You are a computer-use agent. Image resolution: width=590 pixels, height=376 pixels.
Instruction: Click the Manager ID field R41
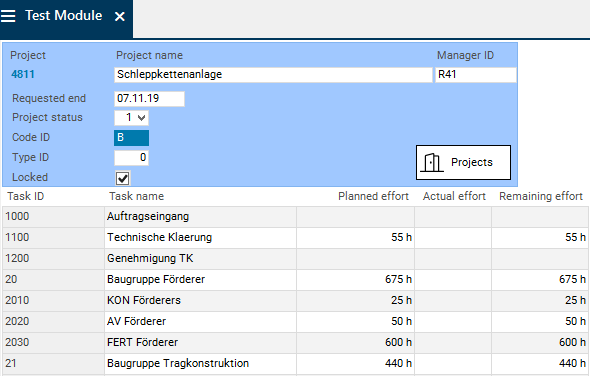coord(476,75)
